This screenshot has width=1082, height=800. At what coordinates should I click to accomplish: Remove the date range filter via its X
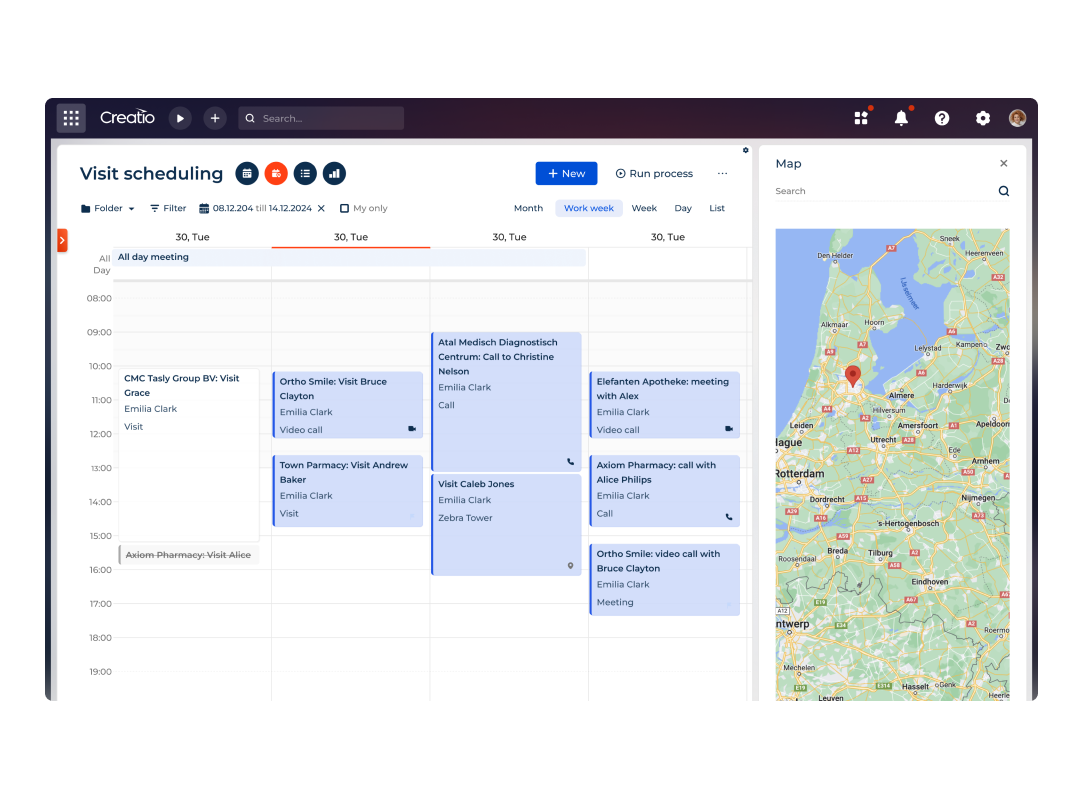(x=323, y=208)
